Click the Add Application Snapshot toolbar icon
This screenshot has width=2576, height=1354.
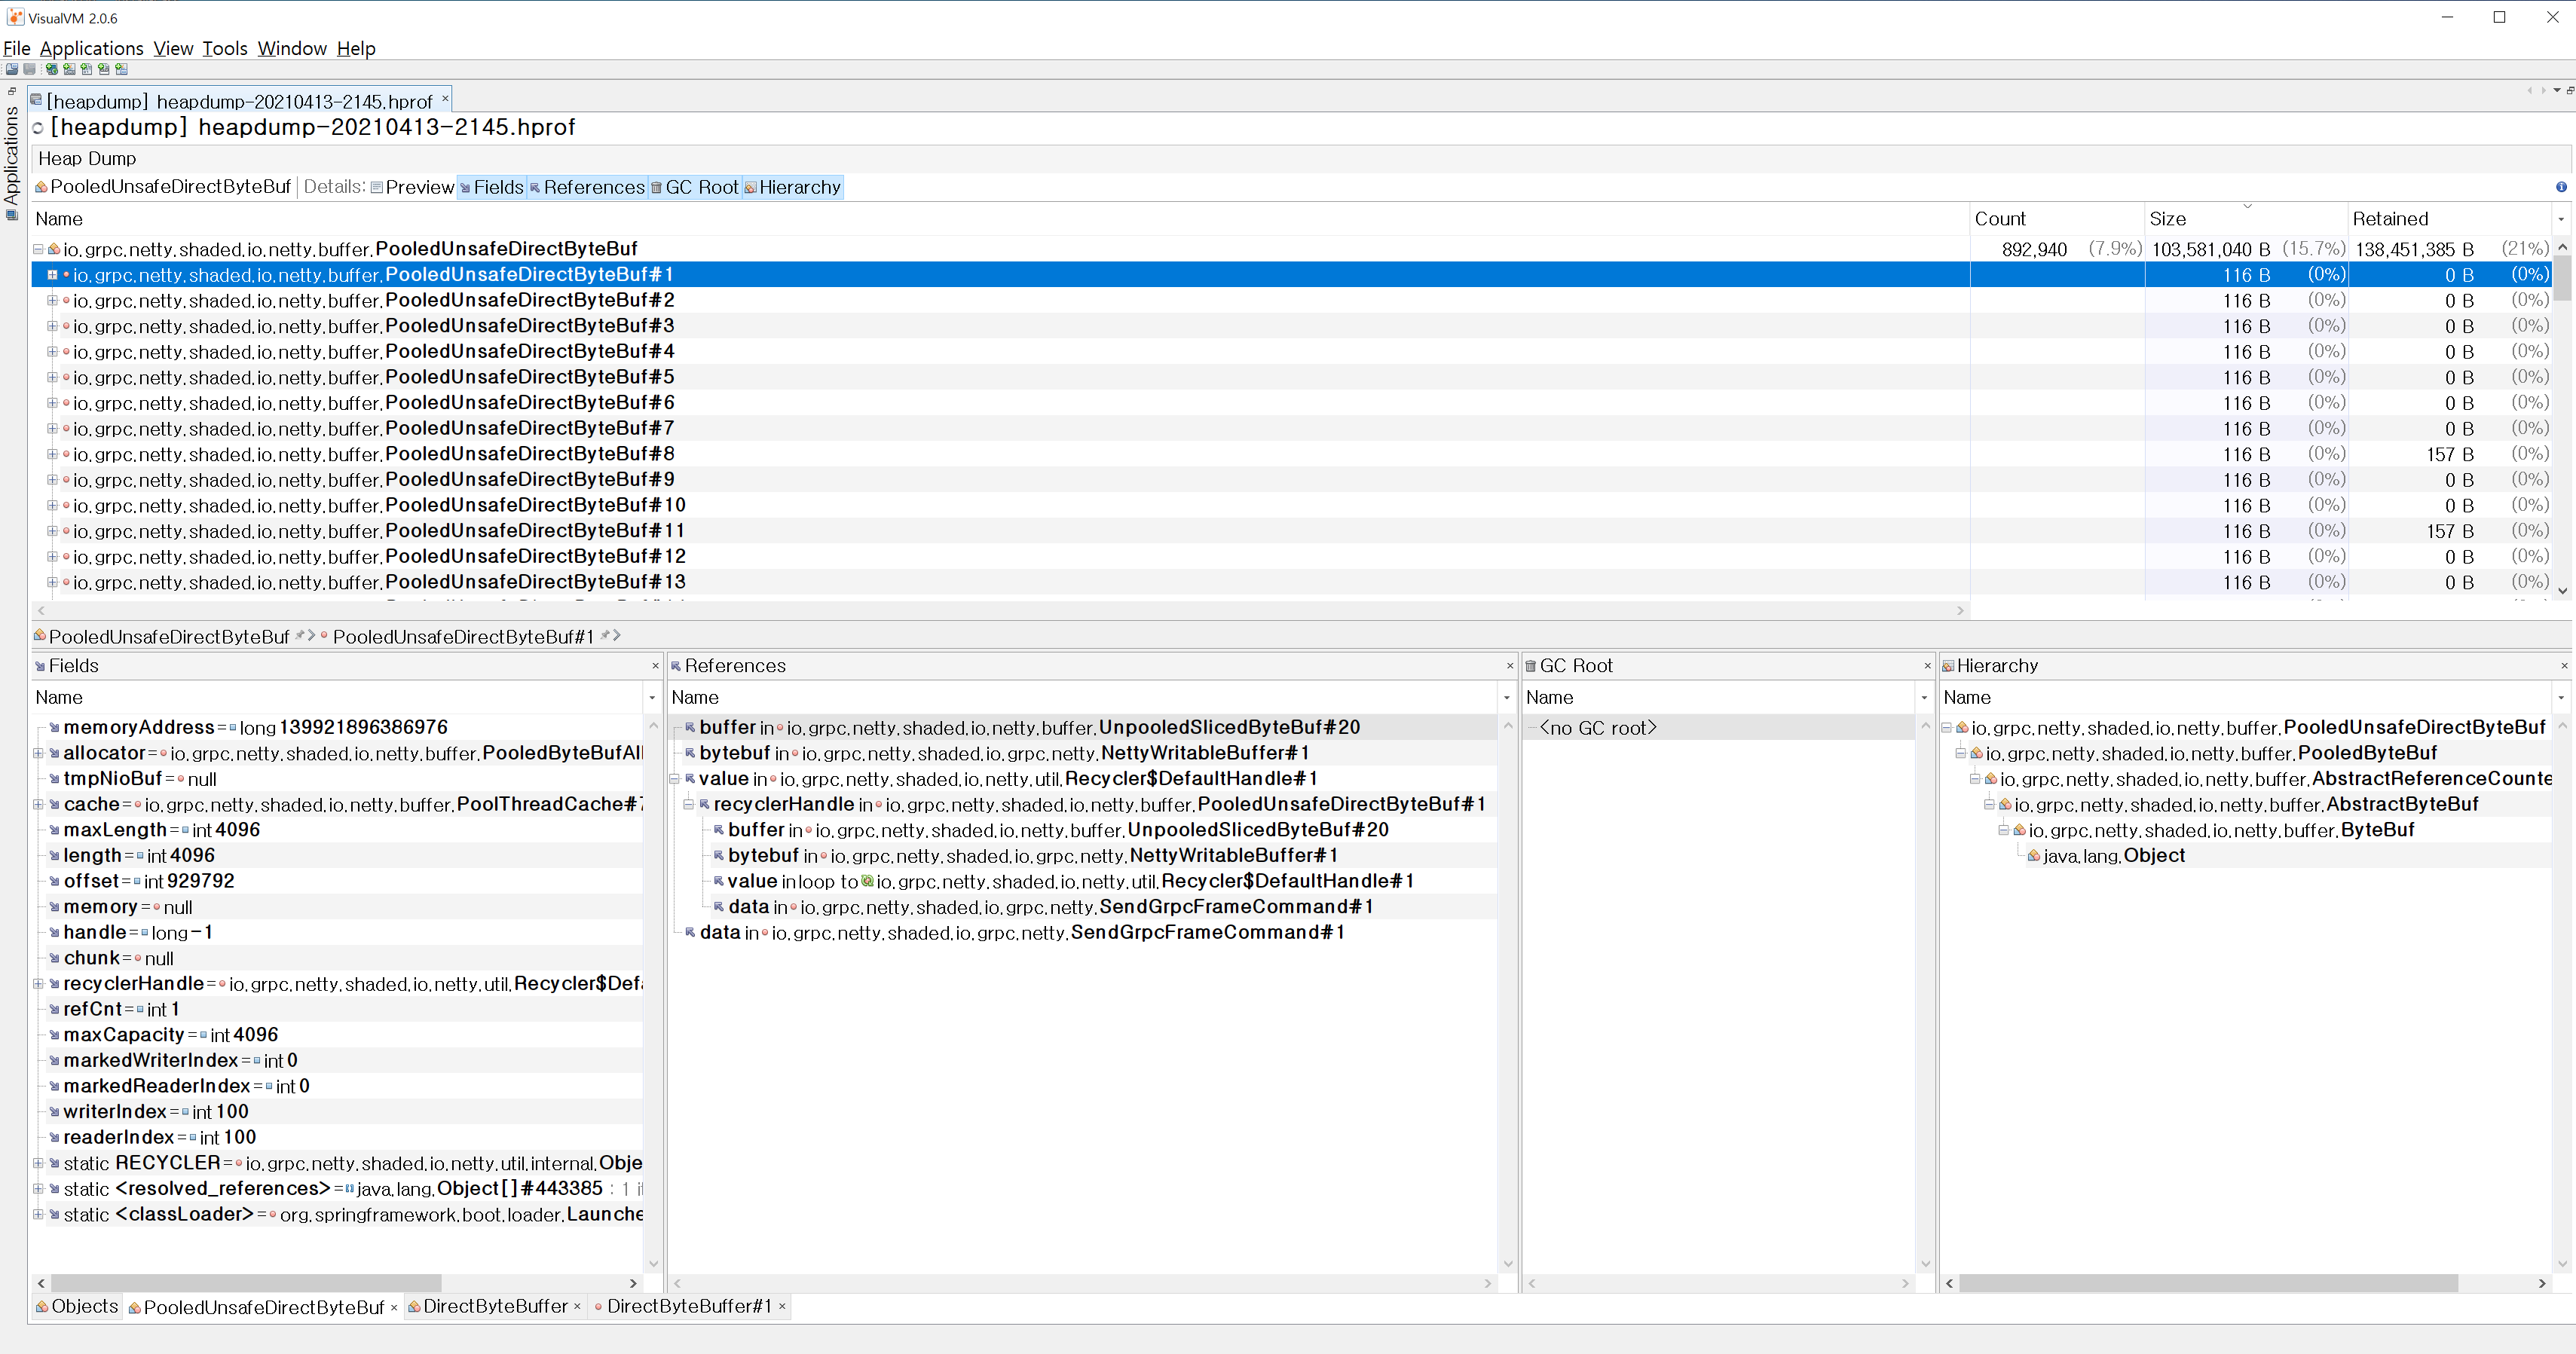(121, 69)
